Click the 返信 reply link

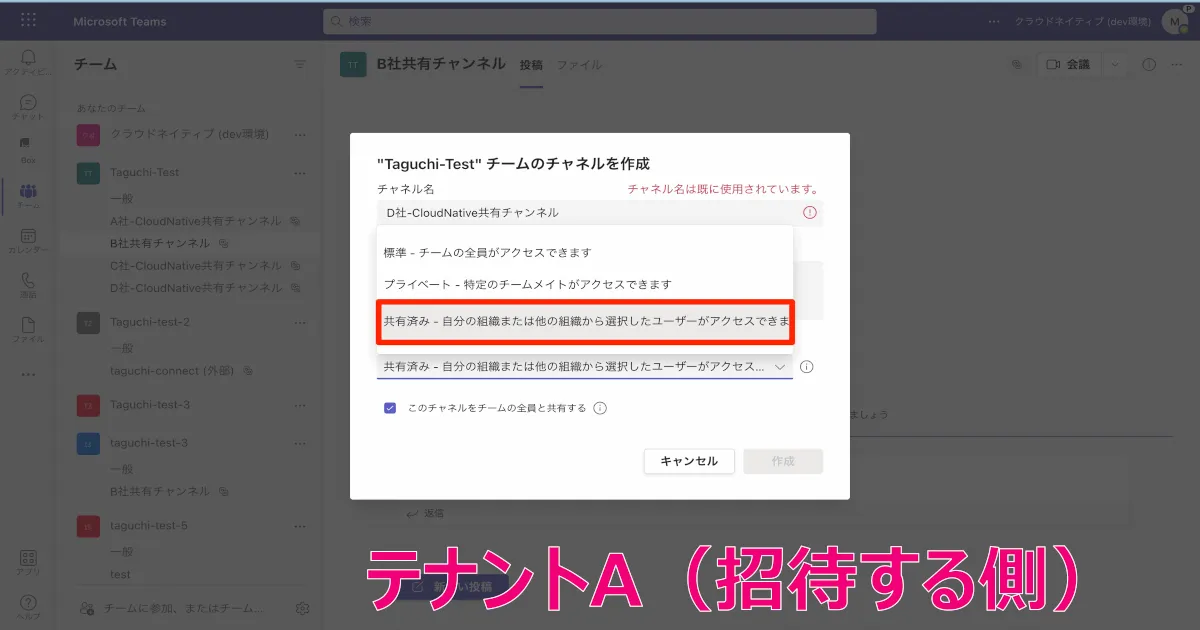[x=425, y=513]
